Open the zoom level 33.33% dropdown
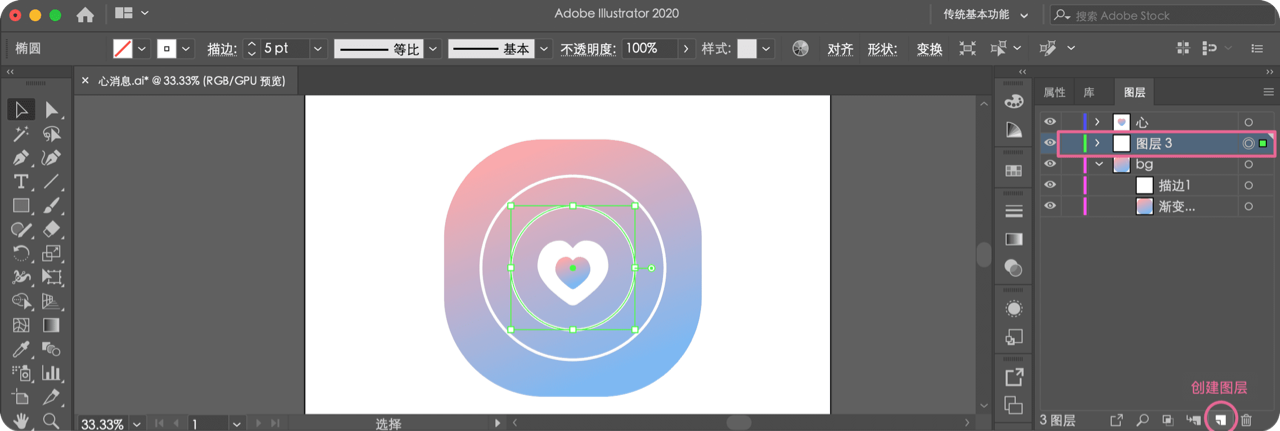This screenshot has width=1280, height=431. click(136, 424)
